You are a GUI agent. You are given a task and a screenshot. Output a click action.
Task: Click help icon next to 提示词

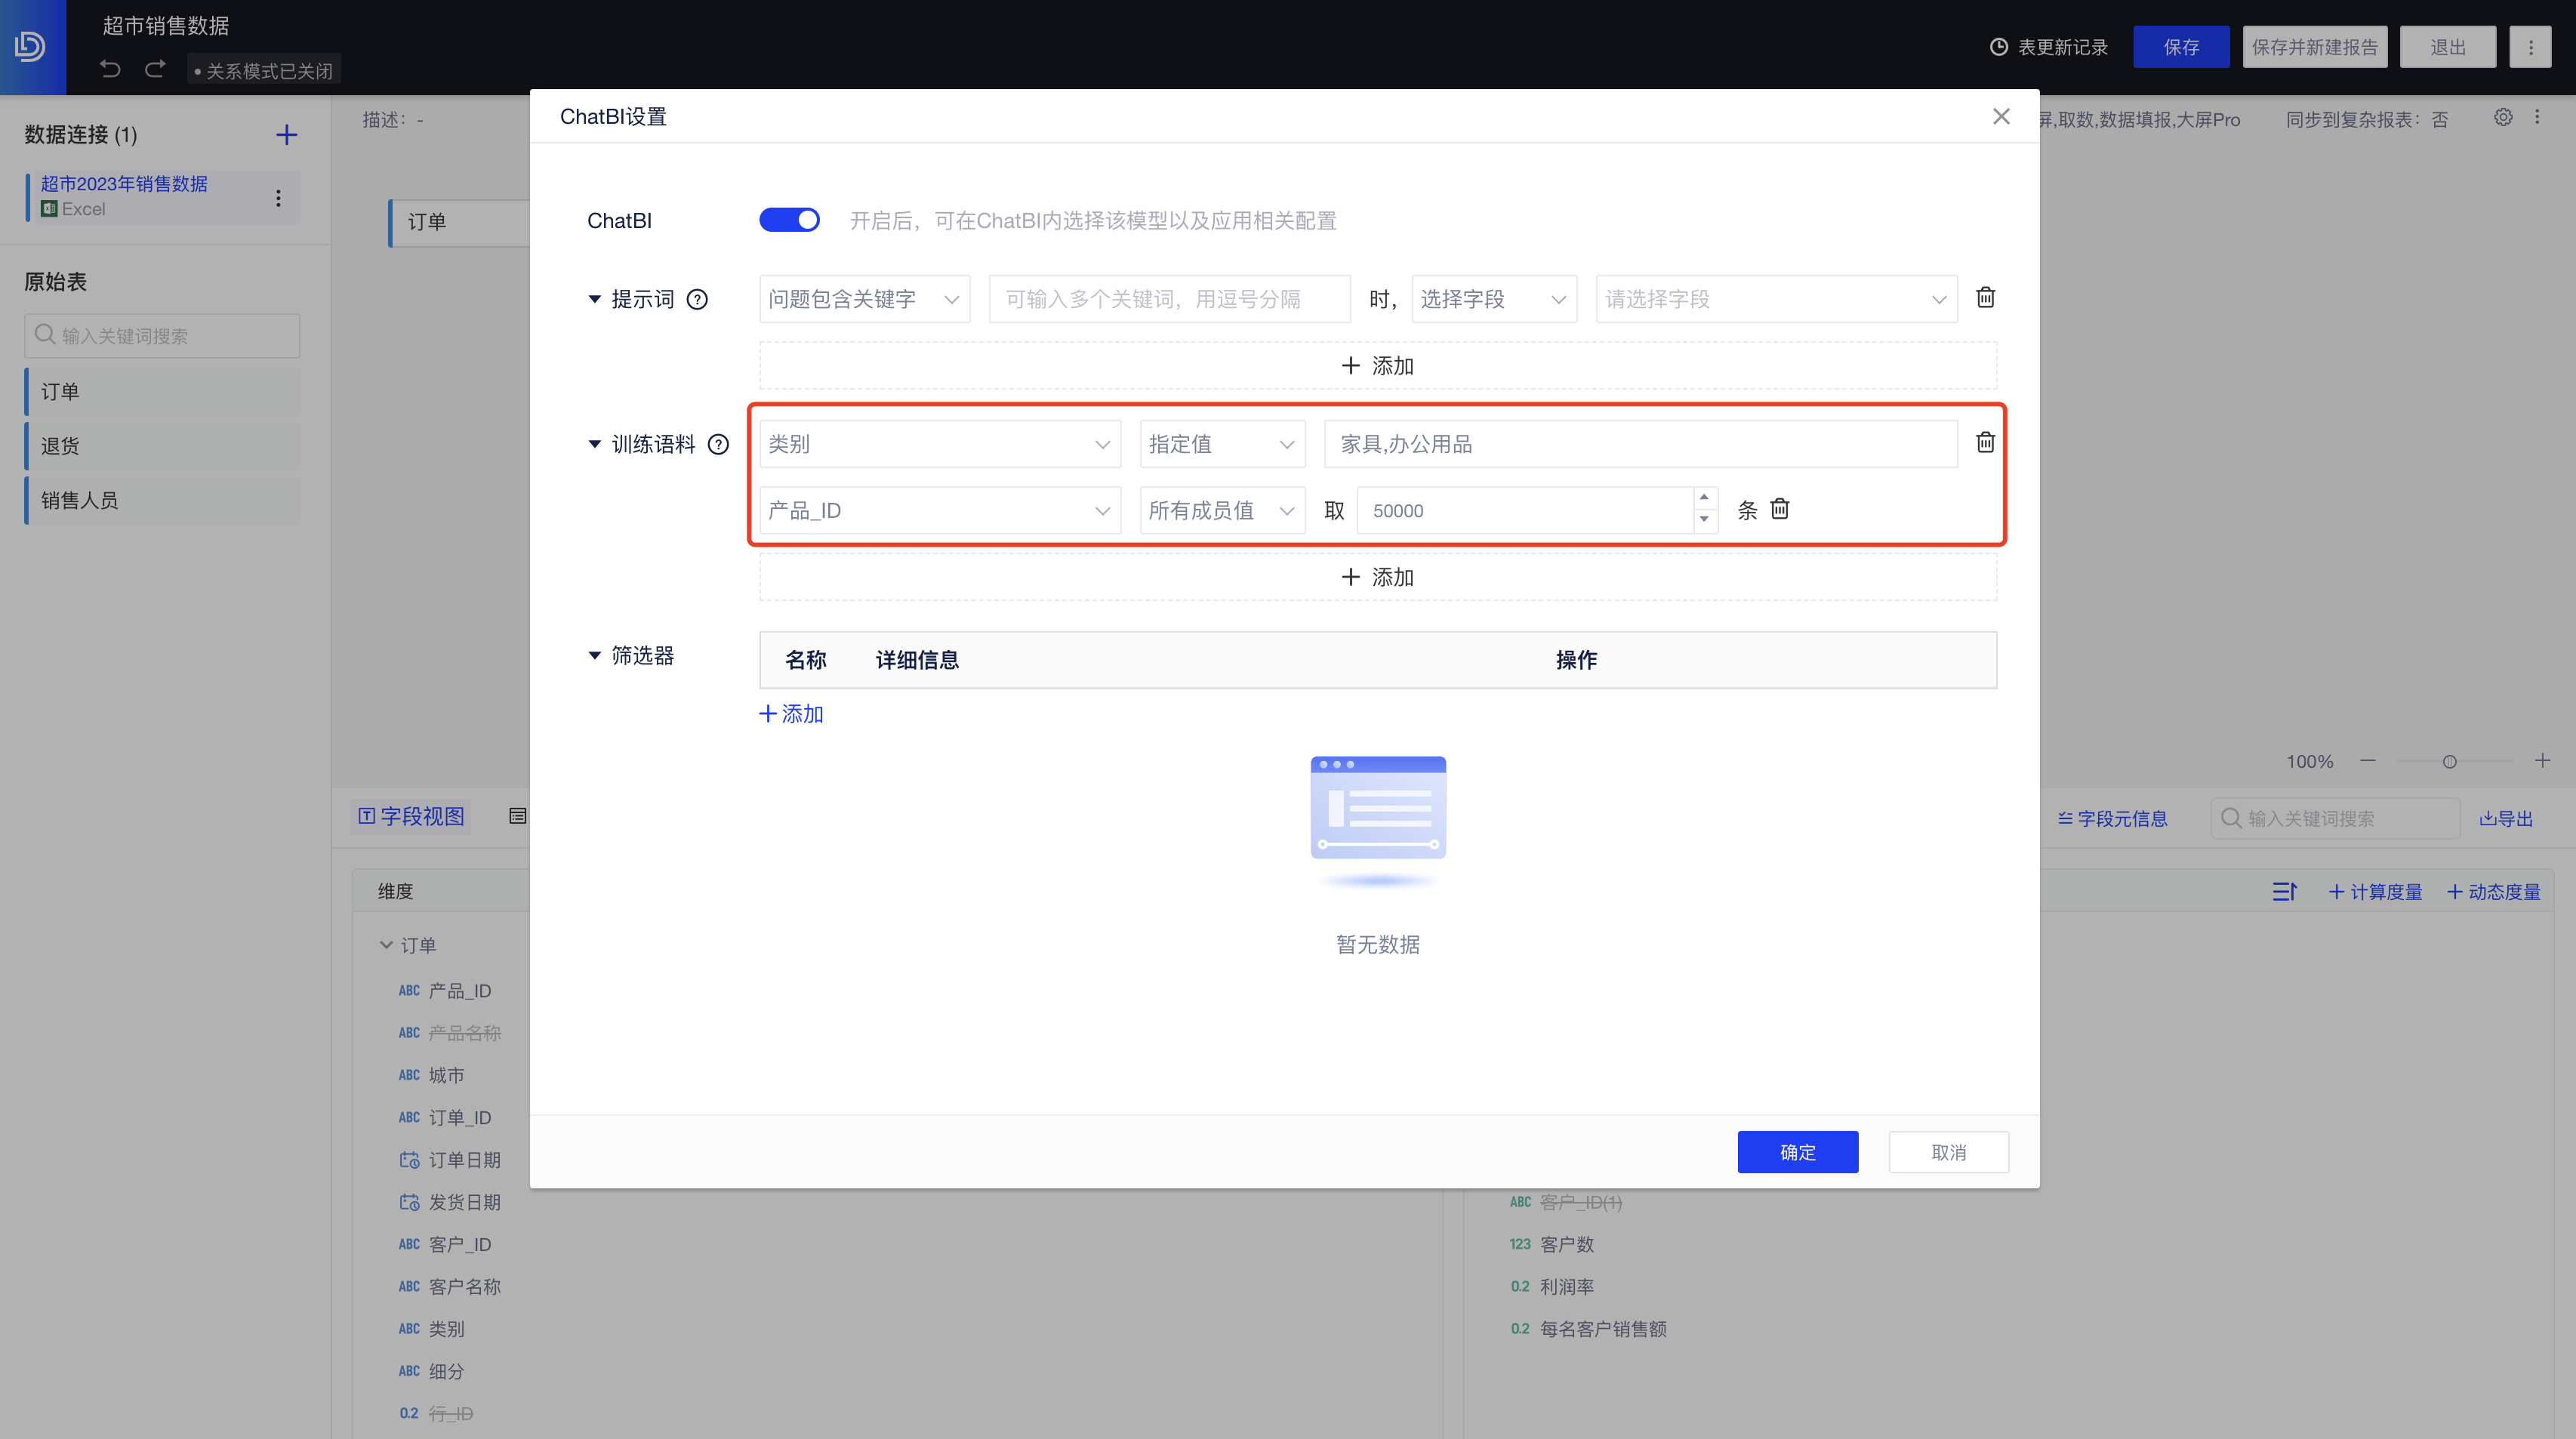(697, 299)
